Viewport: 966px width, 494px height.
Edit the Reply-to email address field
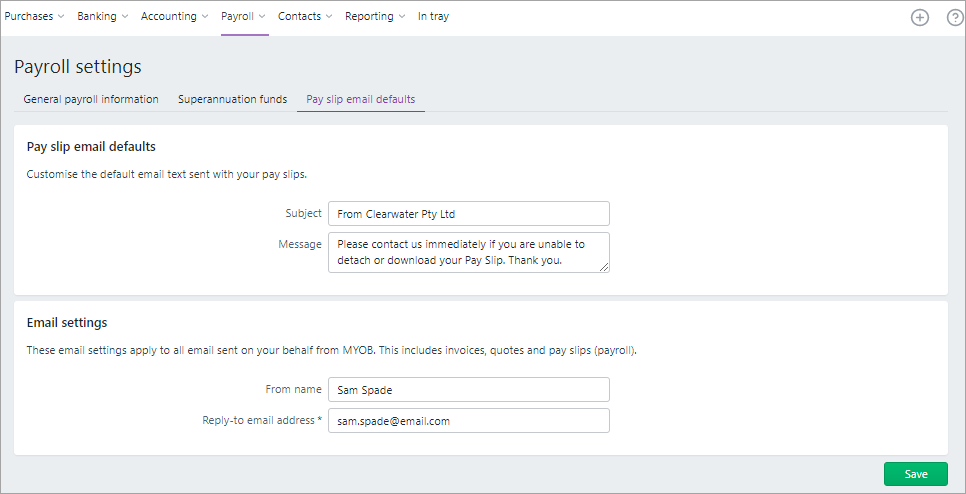(468, 421)
